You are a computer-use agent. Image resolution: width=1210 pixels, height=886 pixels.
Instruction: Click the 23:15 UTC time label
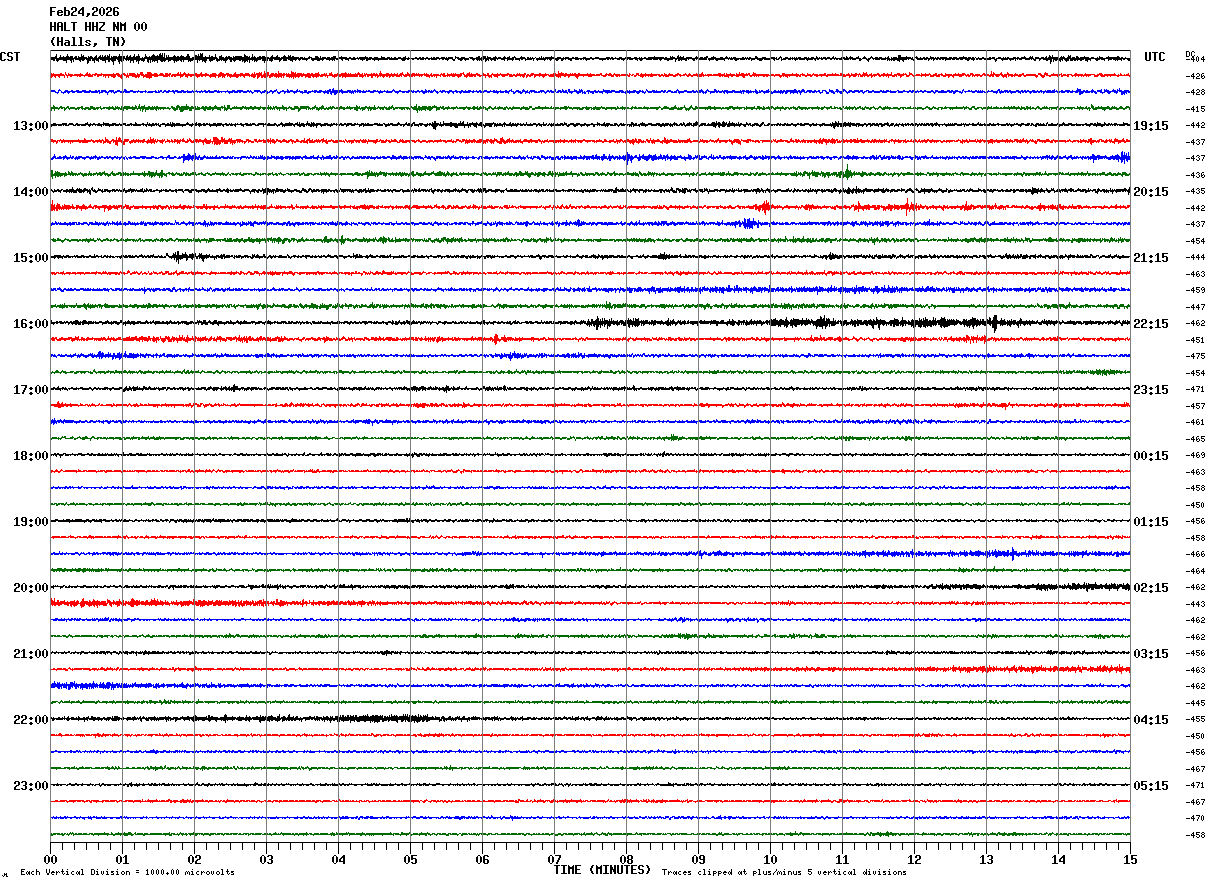tap(1151, 390)
